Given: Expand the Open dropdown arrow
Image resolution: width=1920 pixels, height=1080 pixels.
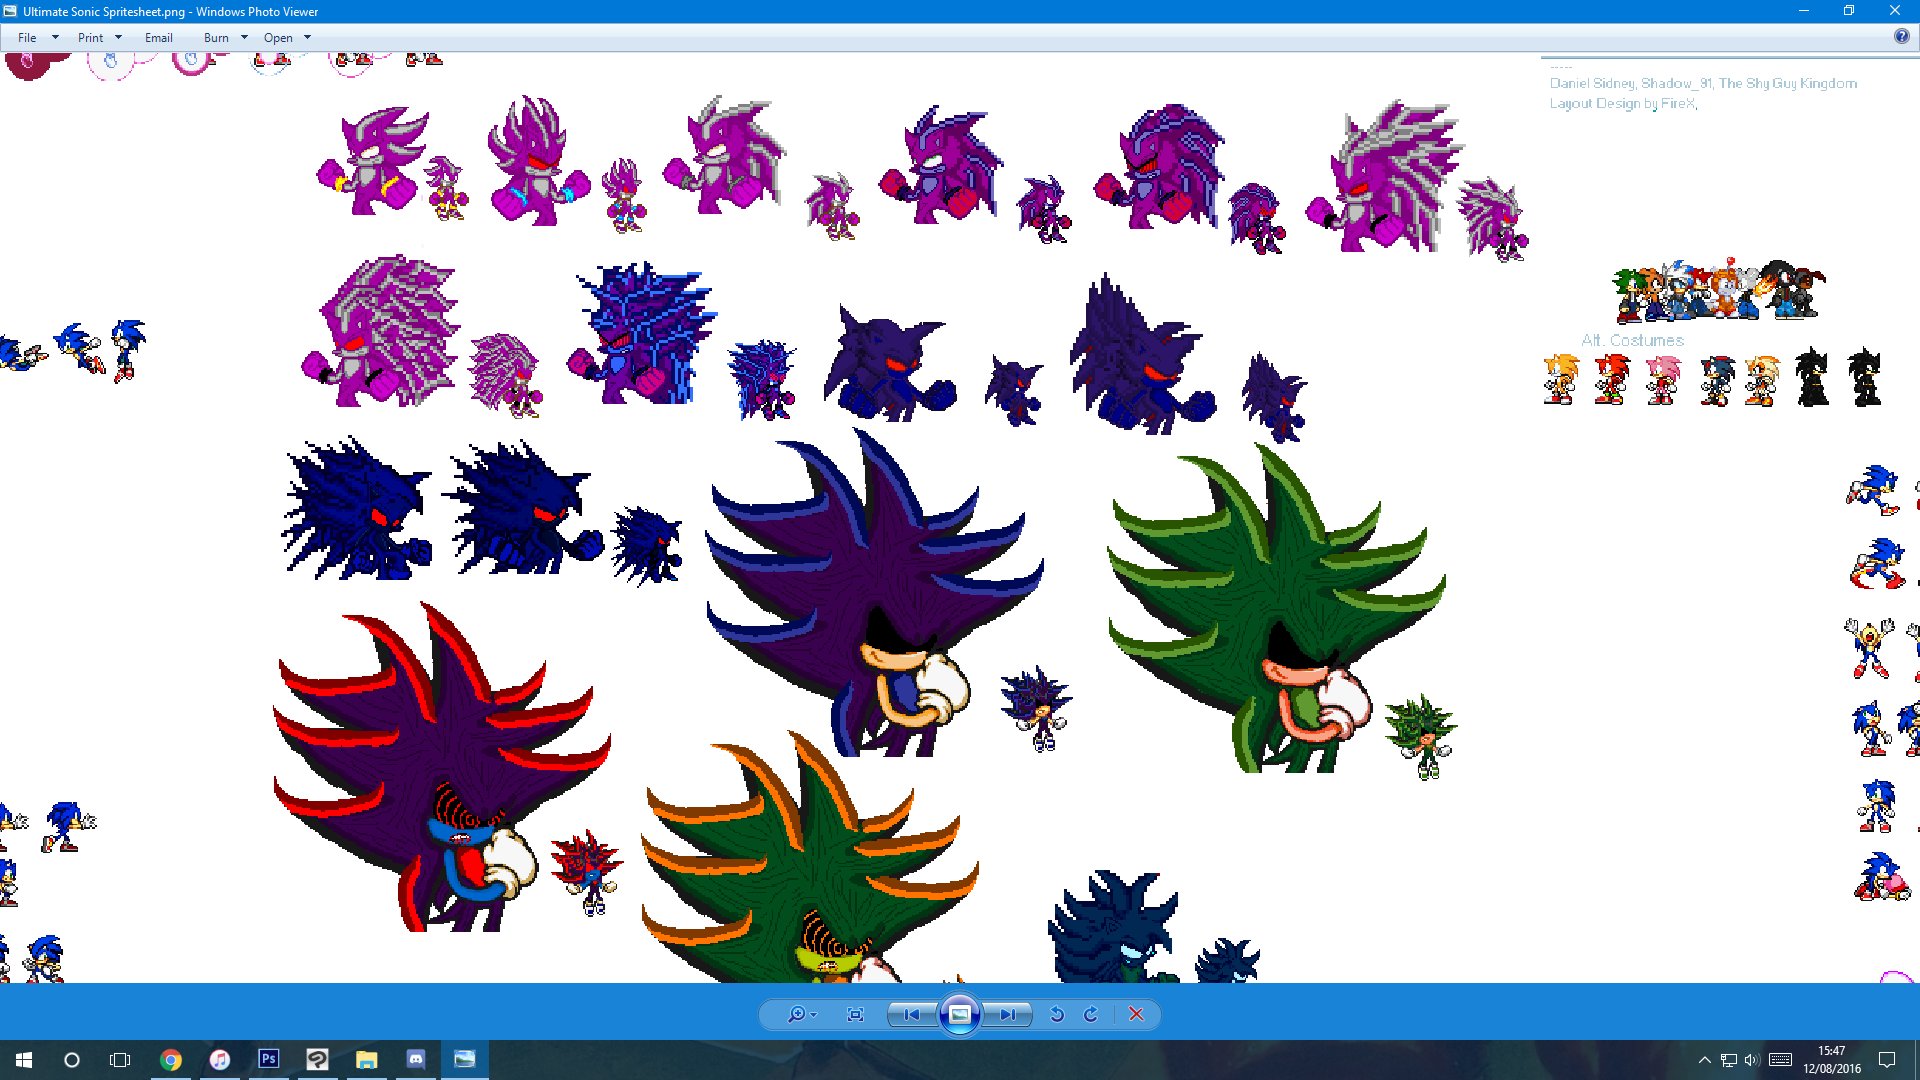Looking at the screenshot, I should click(307, 38).
